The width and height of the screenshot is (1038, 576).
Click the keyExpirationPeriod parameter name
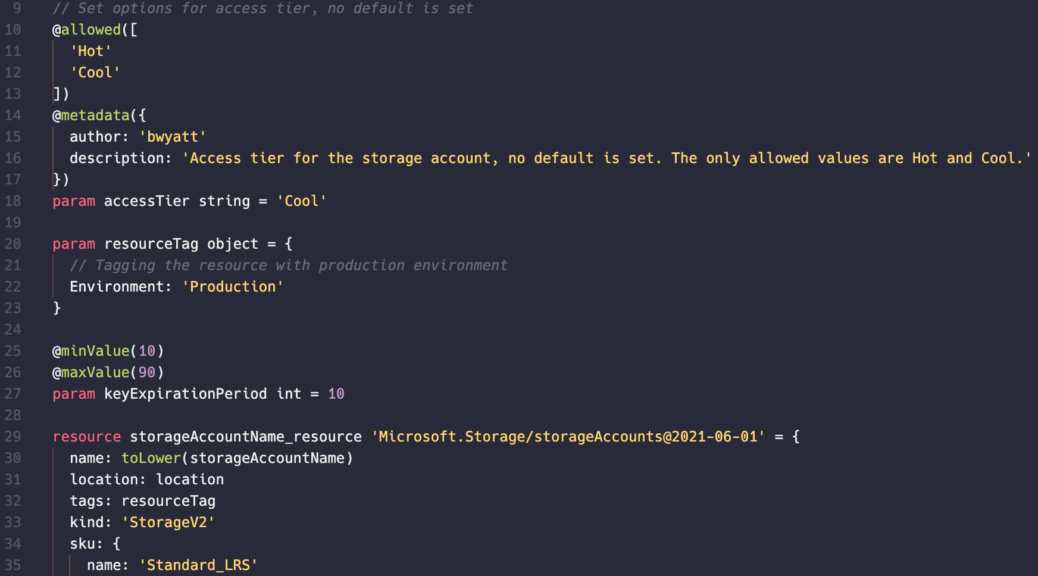coord(185,394)
